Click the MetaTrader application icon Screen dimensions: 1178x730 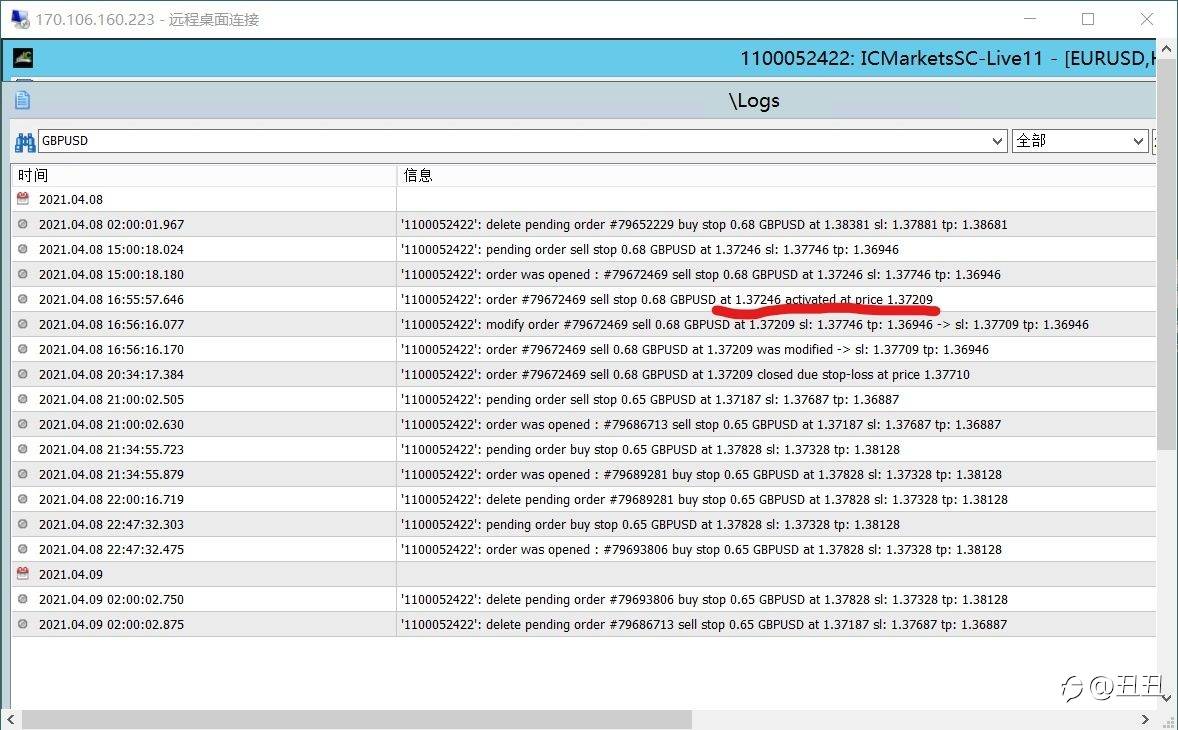tap(23, 58)
